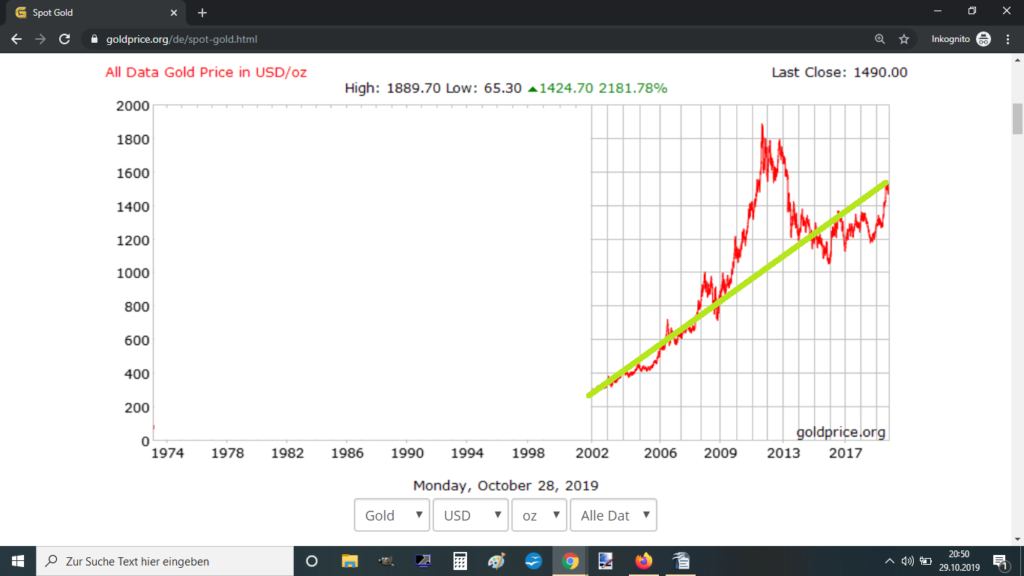Open the Alle Dat time range dropdown
Image resolution: width=1024 pixels, height=576 pixels.
613,515
